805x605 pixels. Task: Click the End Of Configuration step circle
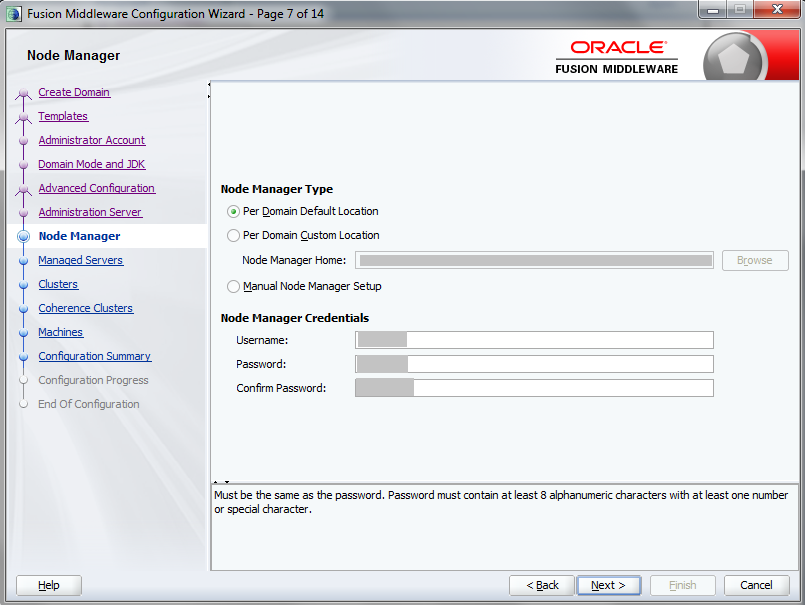tap(22, 404)
